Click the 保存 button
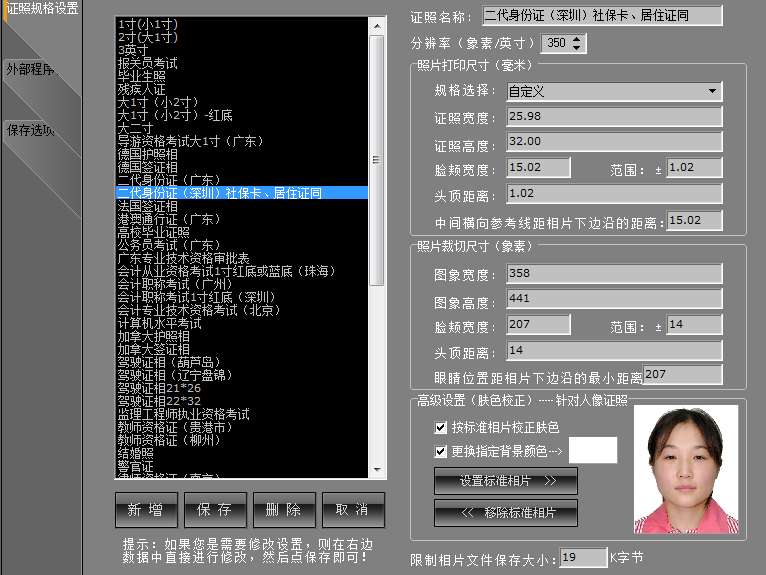The width and height of the screenshot is (766, 575). pyautogui.click(x=215, y=510)
